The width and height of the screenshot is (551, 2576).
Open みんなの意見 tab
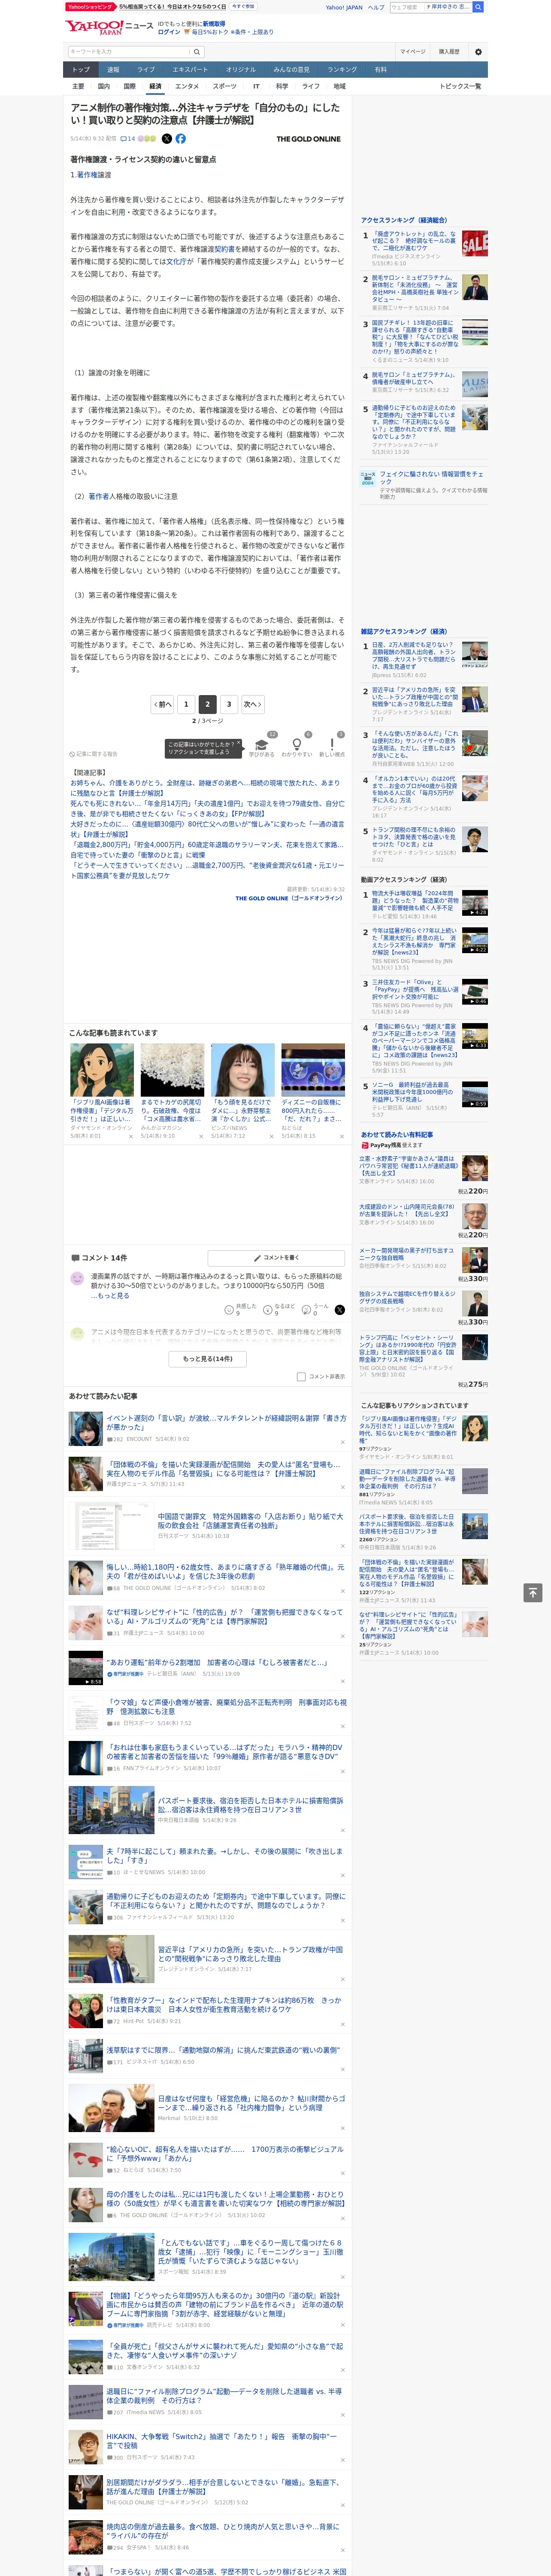[x=292, y=70]
